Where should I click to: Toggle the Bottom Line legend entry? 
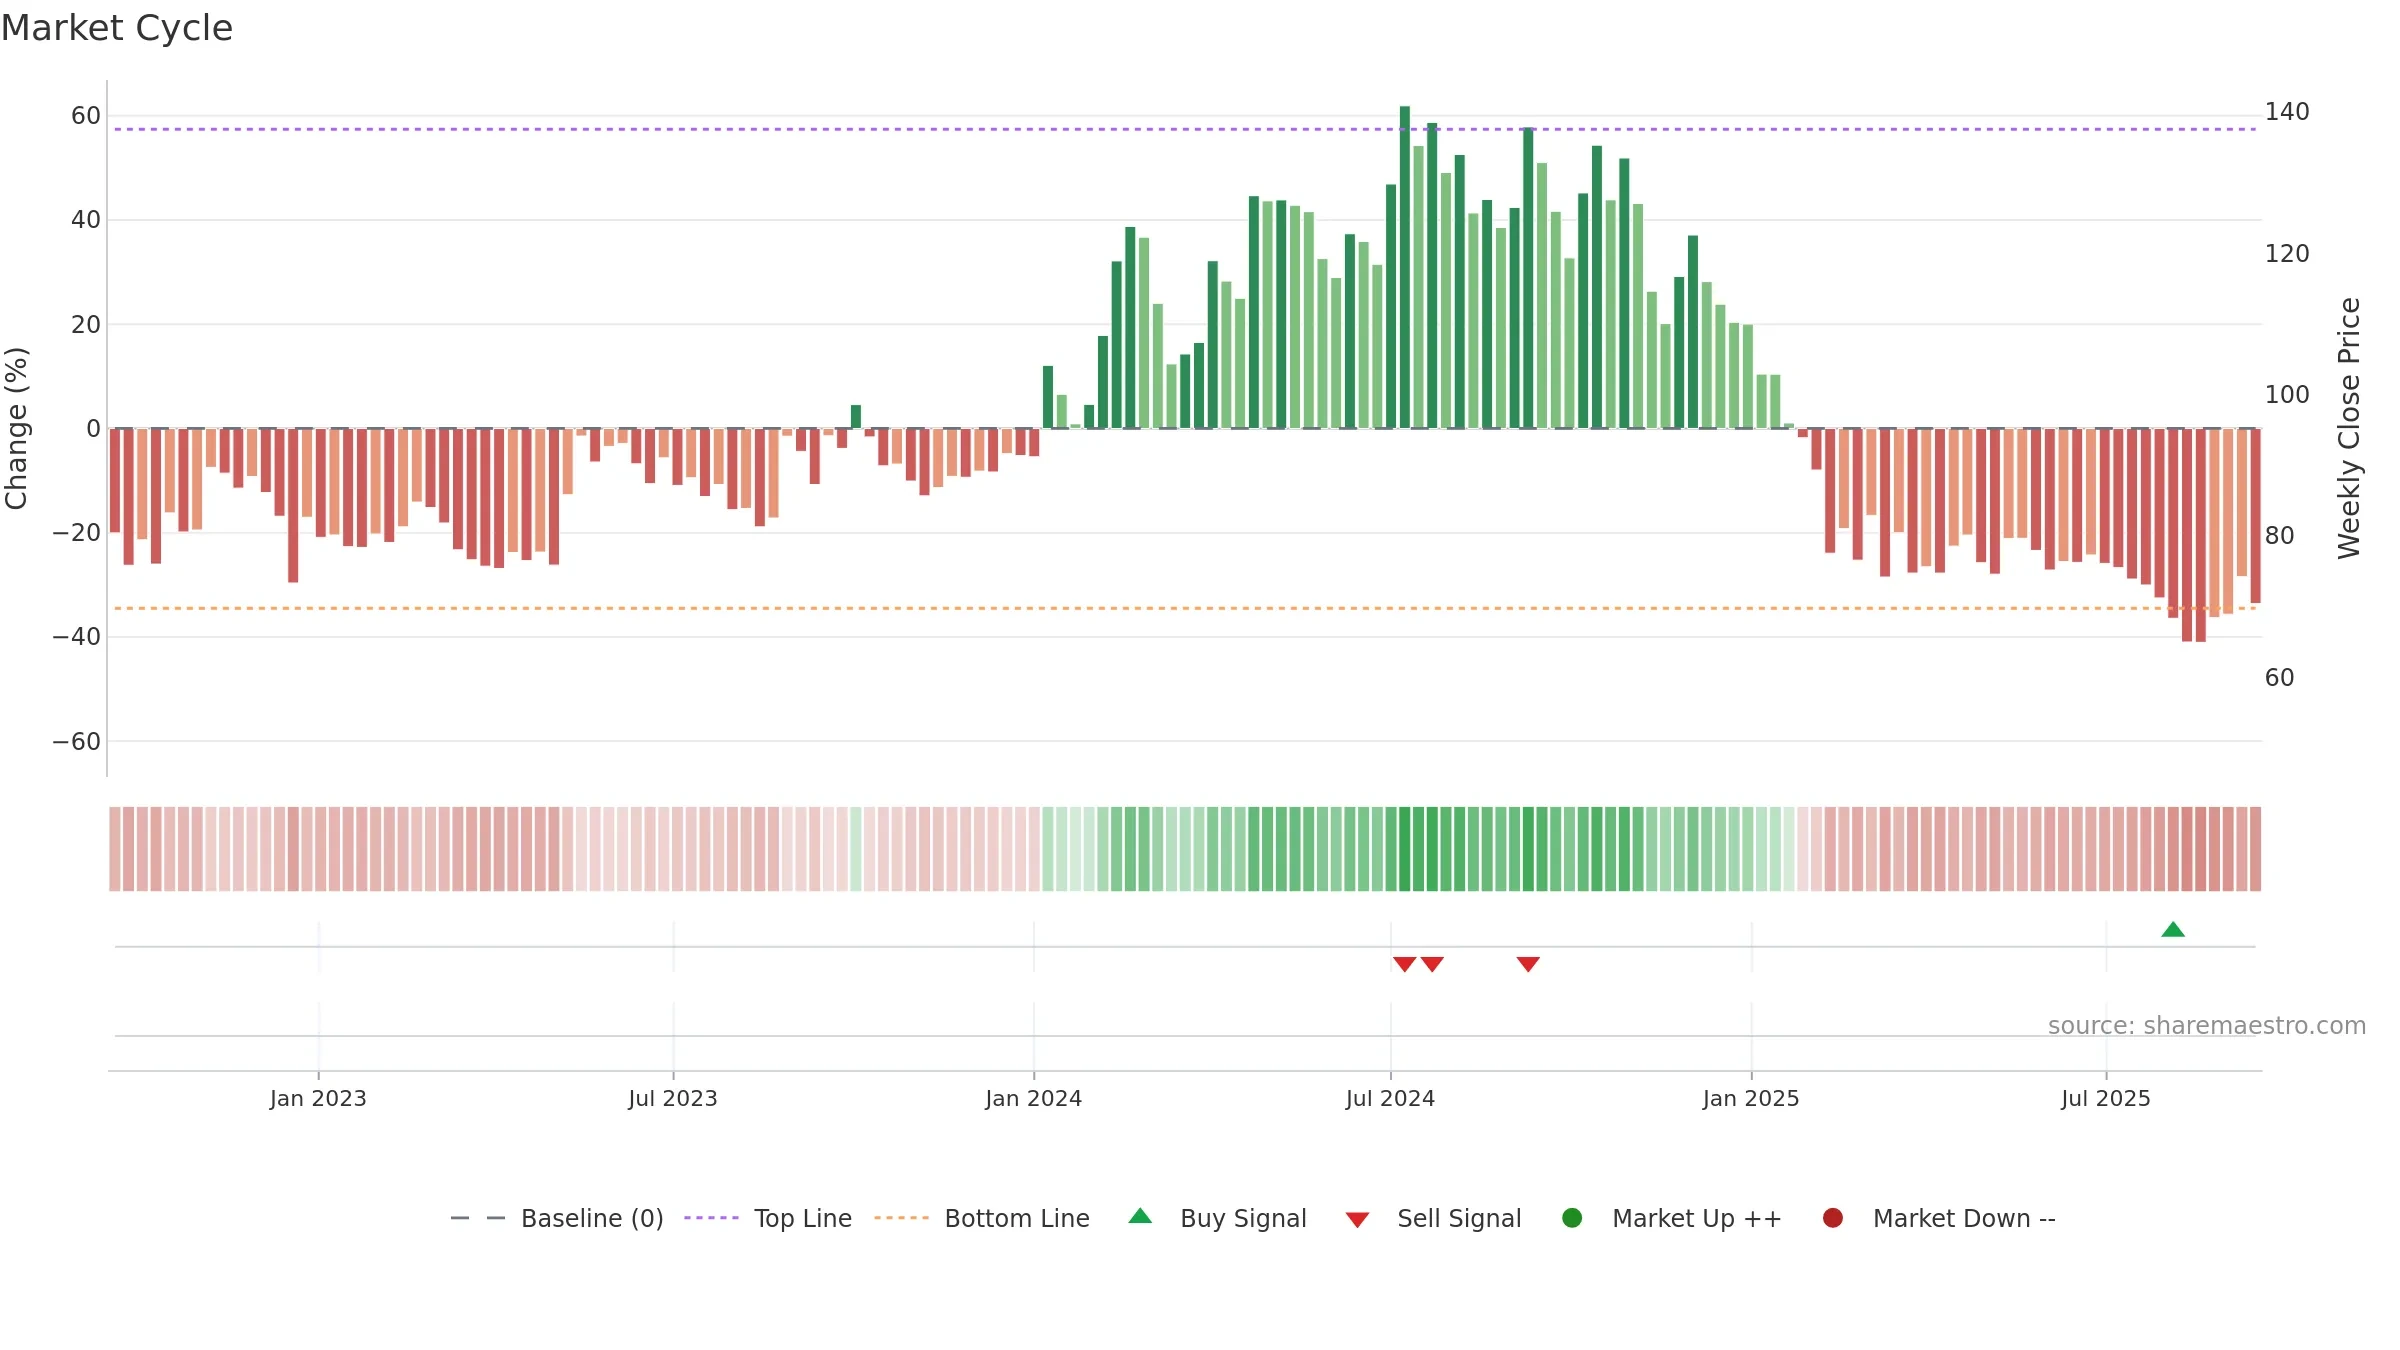tap(982, 1218)
